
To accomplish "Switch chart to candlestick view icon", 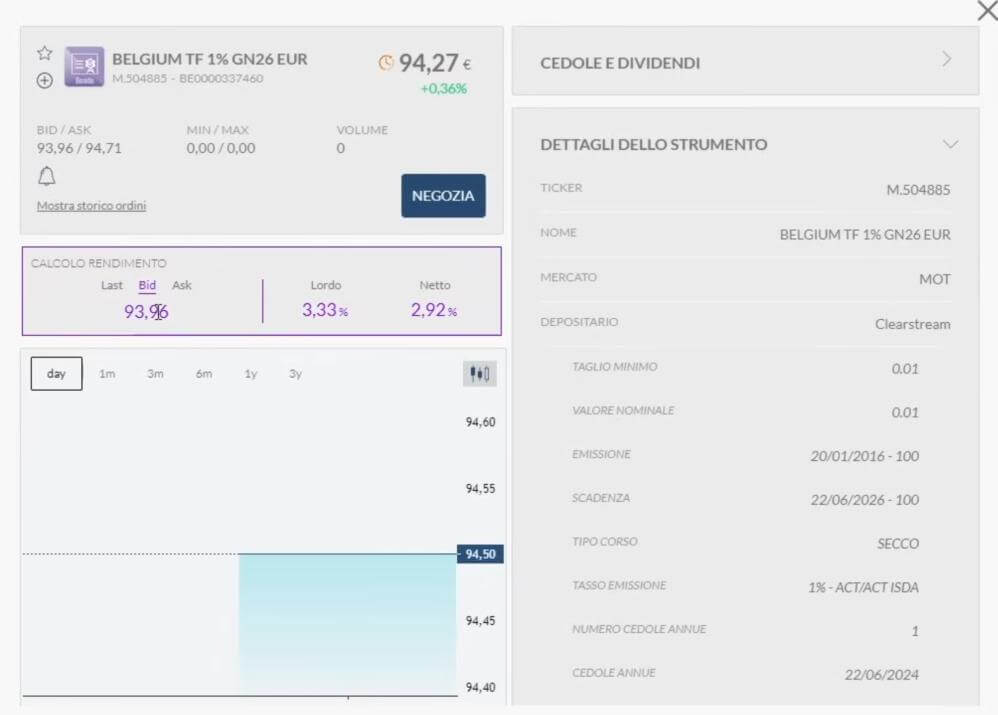I will 480,374.
